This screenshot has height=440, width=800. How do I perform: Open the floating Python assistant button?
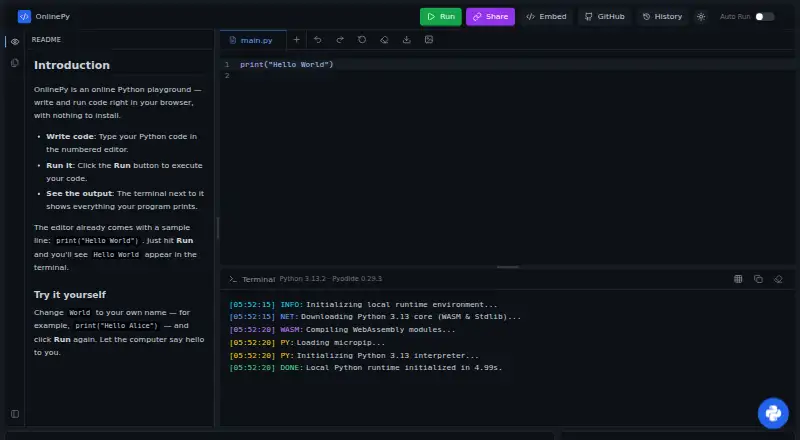[773, 413]
